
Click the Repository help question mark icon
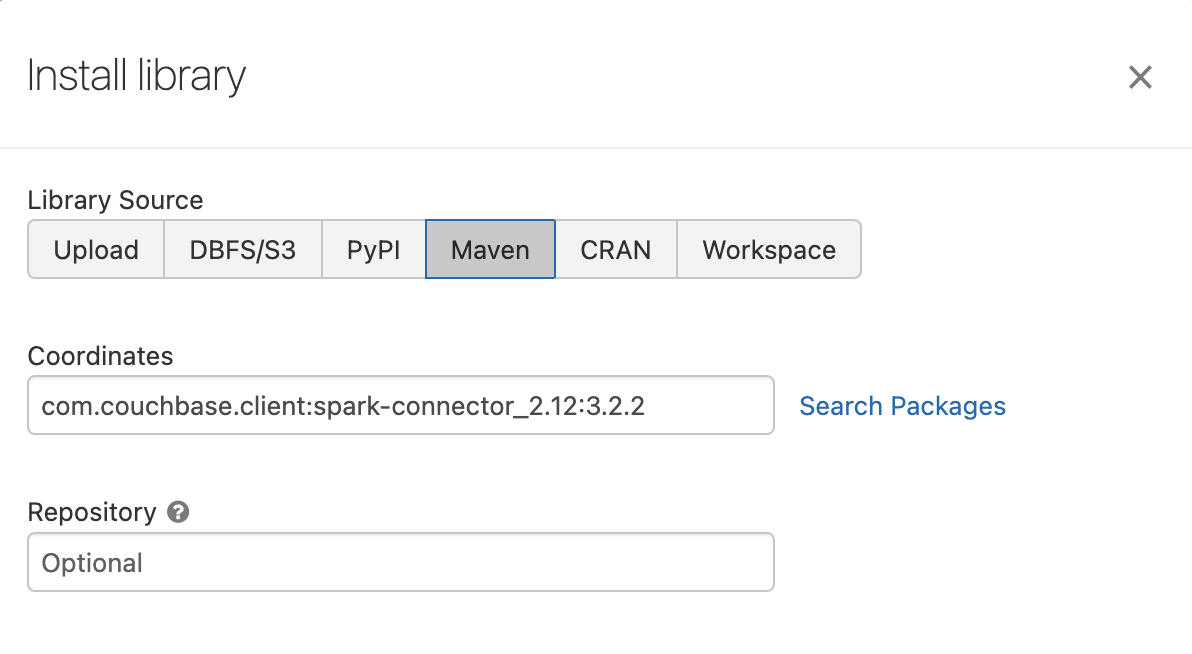tap(177, 512)
